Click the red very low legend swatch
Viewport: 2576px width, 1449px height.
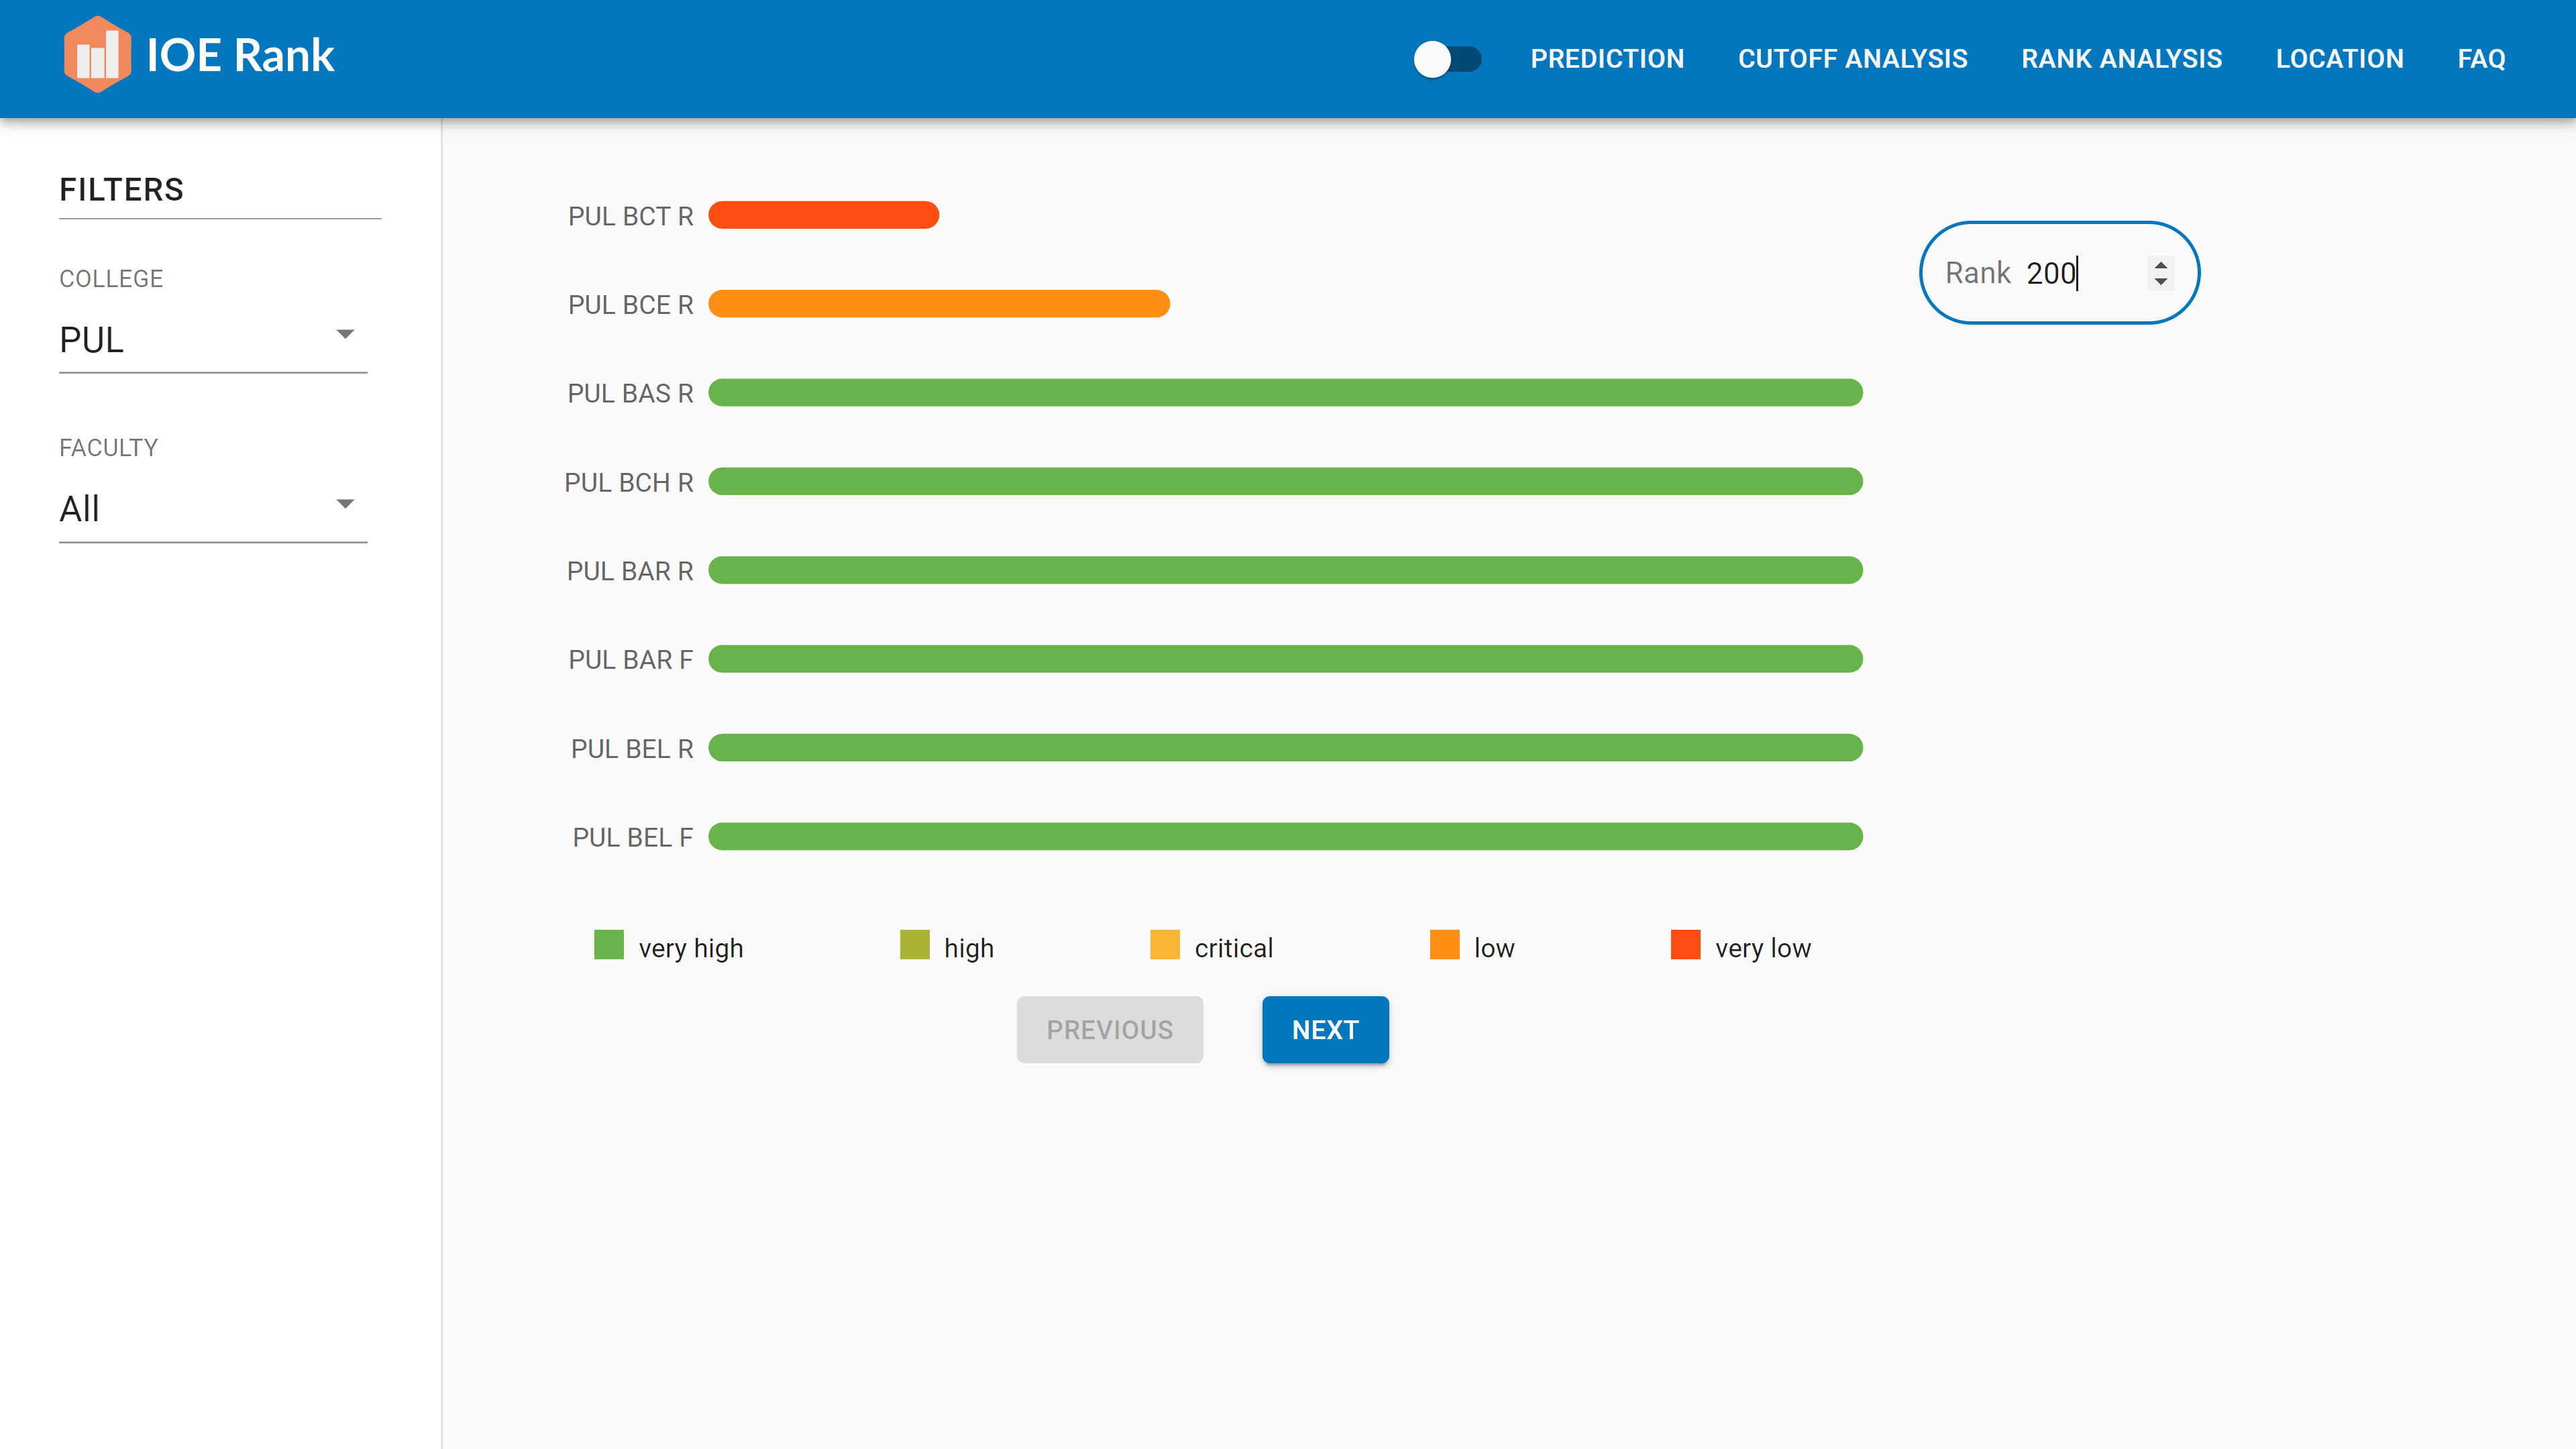coord(1685,945)
